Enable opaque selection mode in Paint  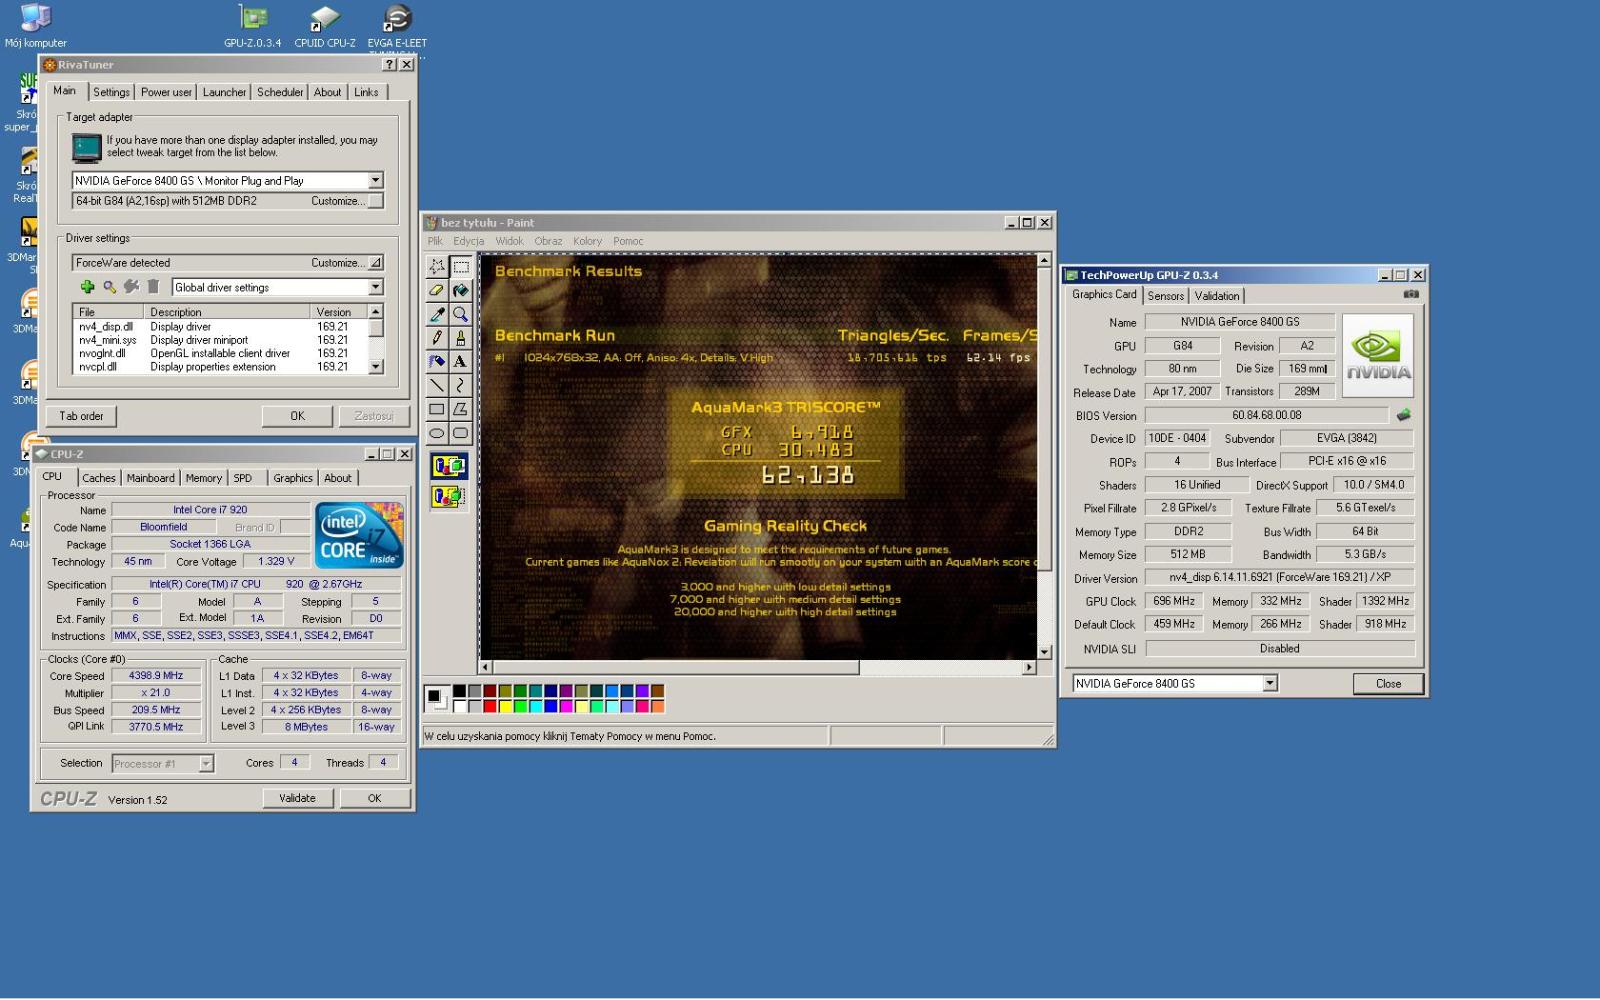pyautogui.click(x=449, y=466)
